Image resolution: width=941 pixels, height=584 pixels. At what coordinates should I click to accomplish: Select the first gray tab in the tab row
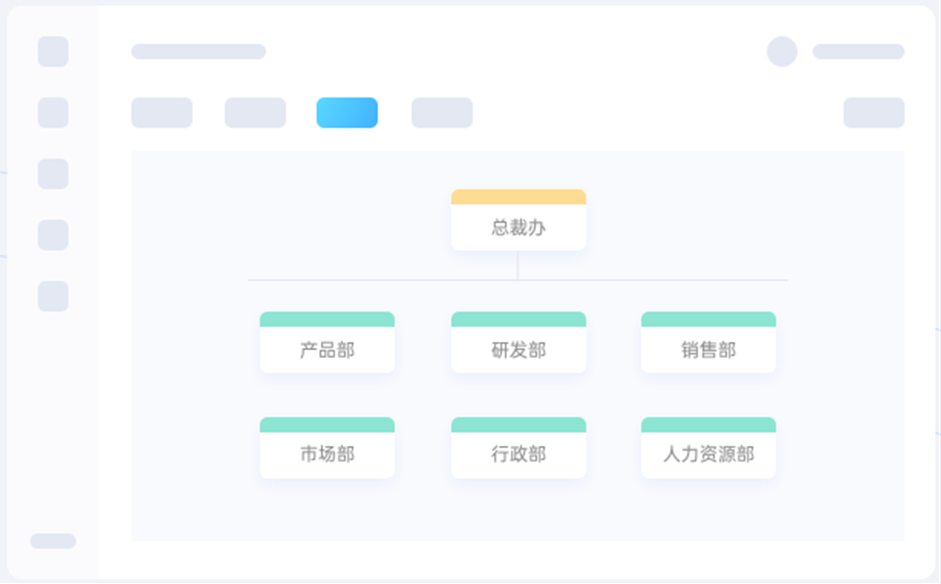point(161,113)
